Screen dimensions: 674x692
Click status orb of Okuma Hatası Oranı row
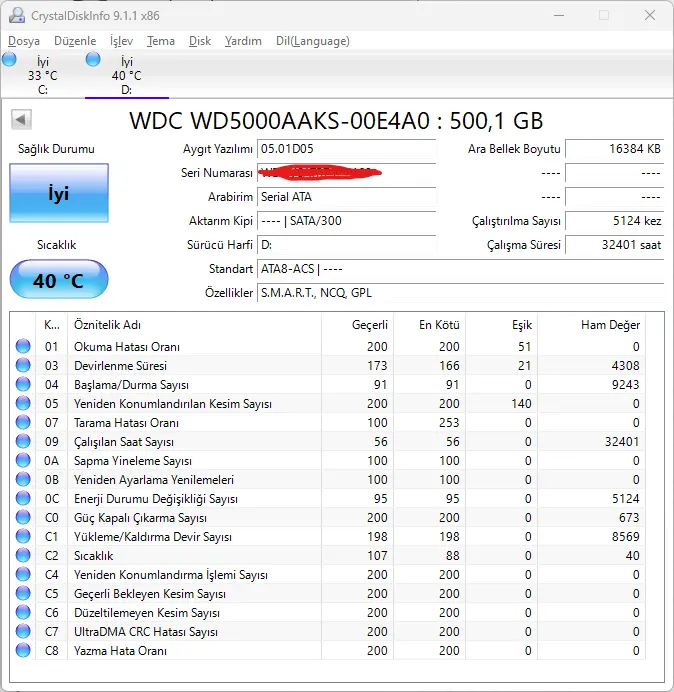point(23,346)
